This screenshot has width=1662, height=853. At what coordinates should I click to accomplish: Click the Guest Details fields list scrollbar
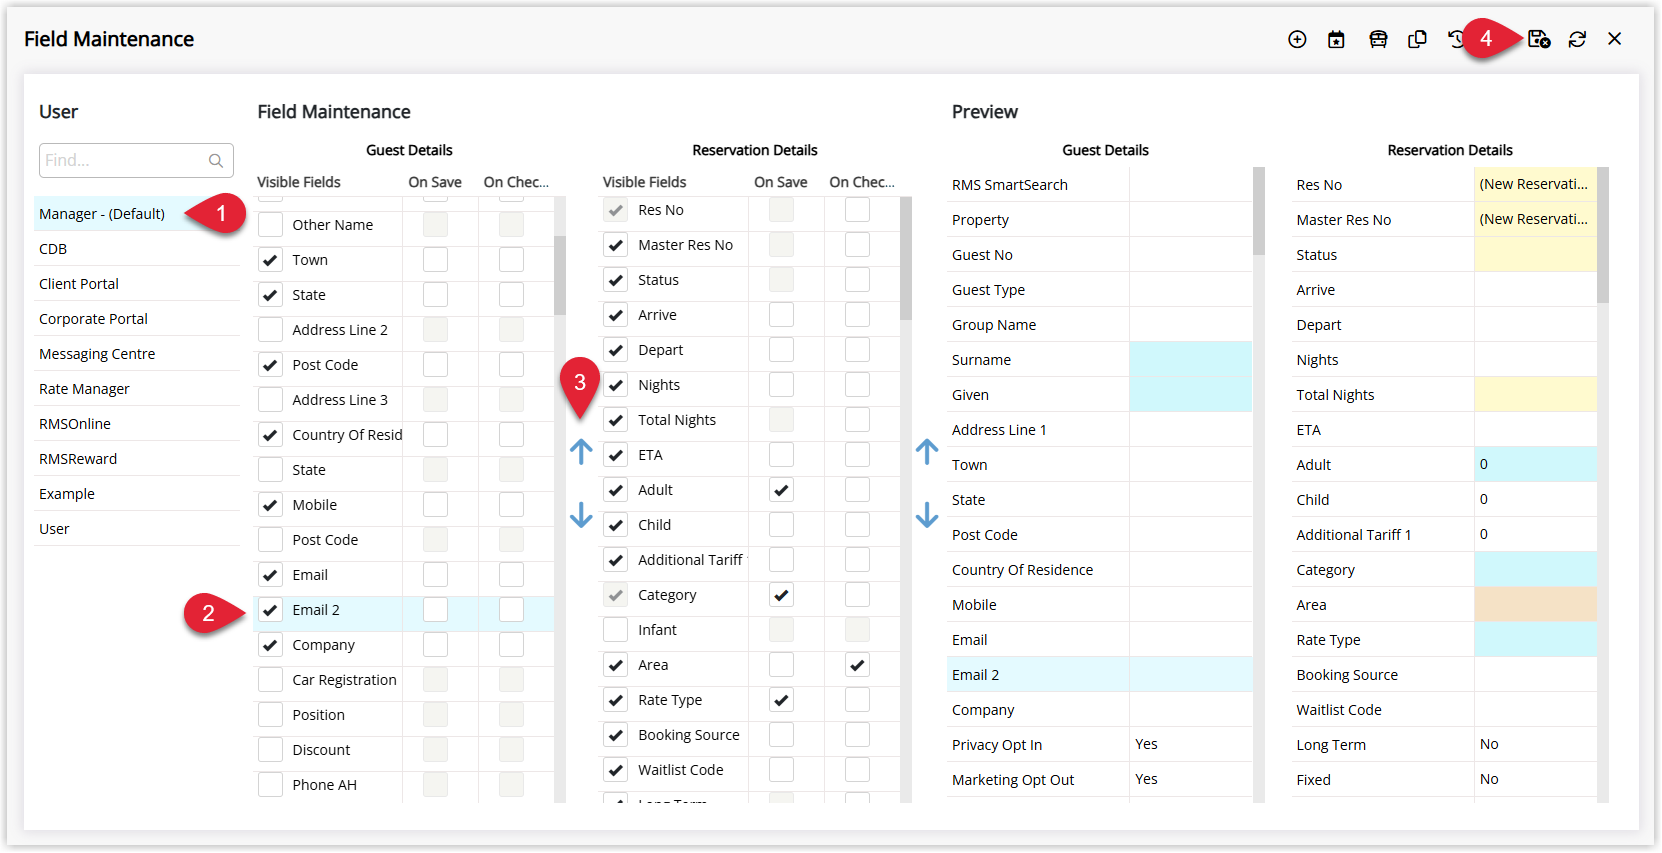(x=560, y=275)
